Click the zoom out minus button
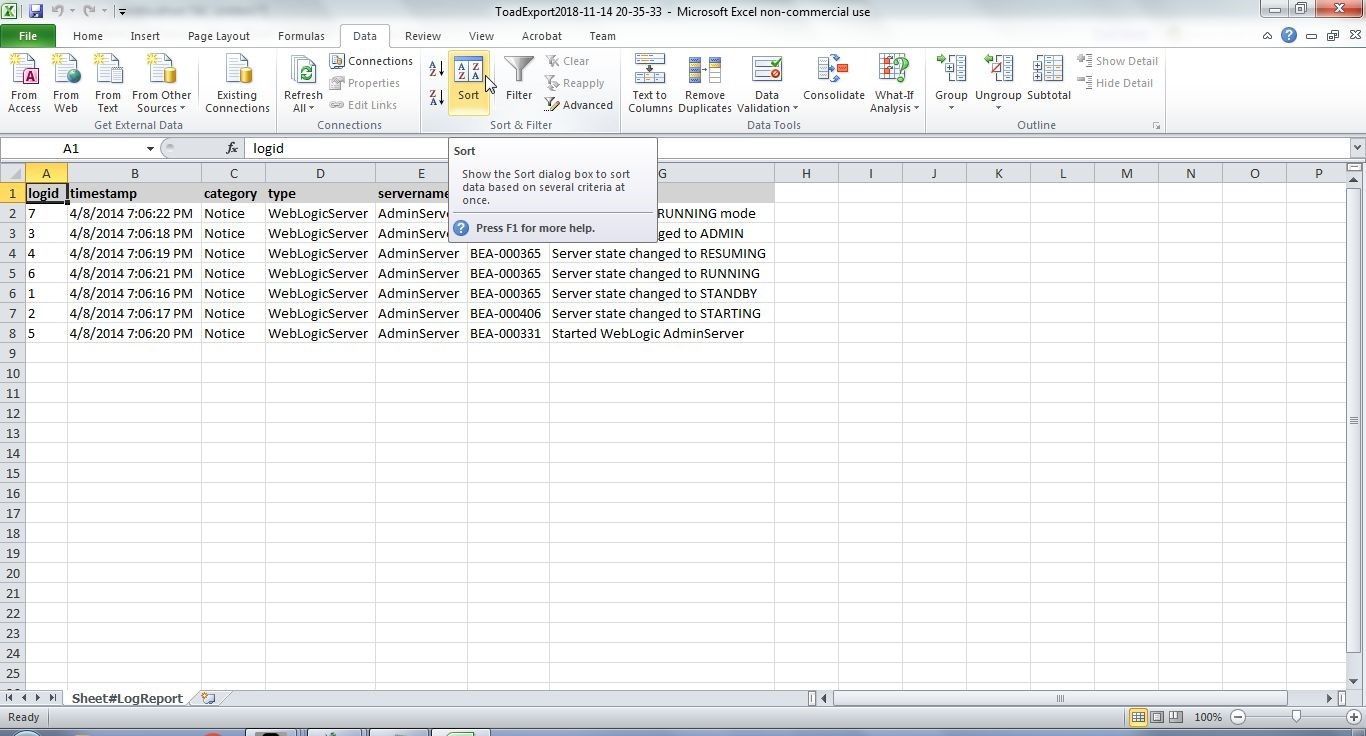1366x736 pixels. tap(1238, 717)
